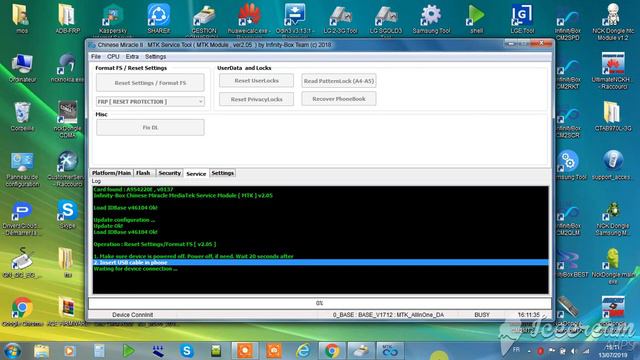Image resolution: width=640 pixels, height=360 pixels.
Task: Open the CPU menu
Action: click(113, 56)
